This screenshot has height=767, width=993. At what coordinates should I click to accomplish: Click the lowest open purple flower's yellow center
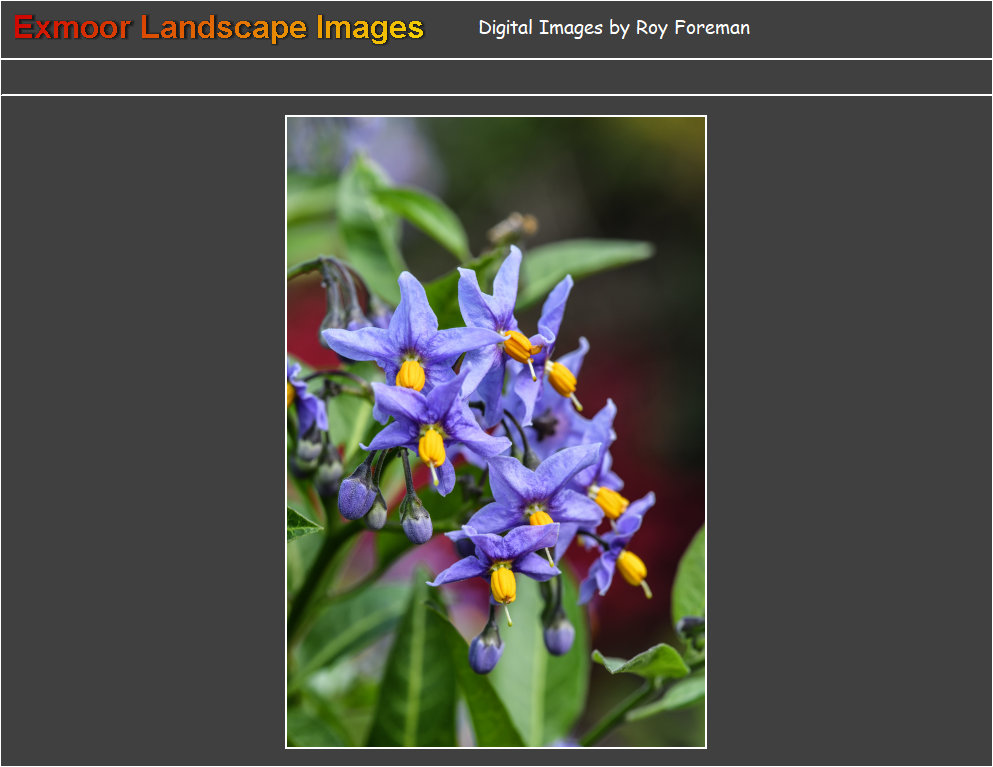click(x=503, y=583)
